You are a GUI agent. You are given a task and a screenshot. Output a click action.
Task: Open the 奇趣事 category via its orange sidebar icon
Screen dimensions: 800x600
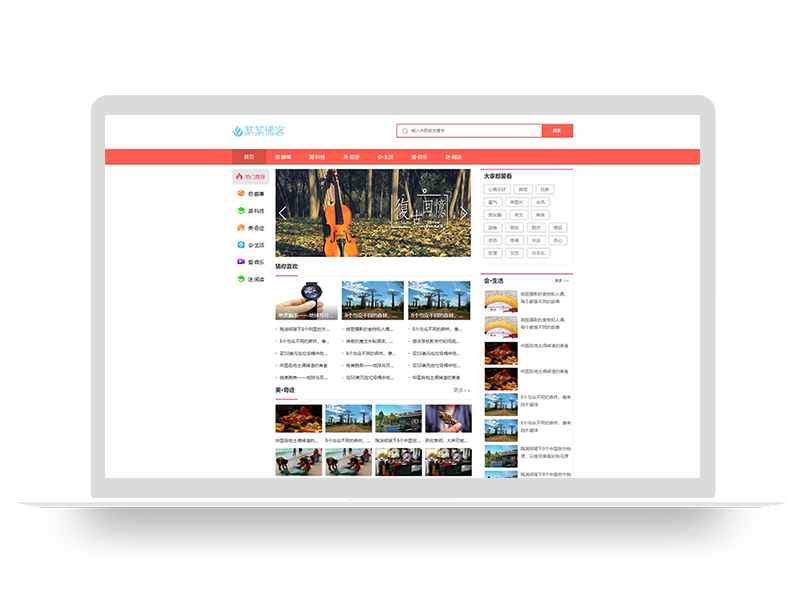click(x=240, y=193)
